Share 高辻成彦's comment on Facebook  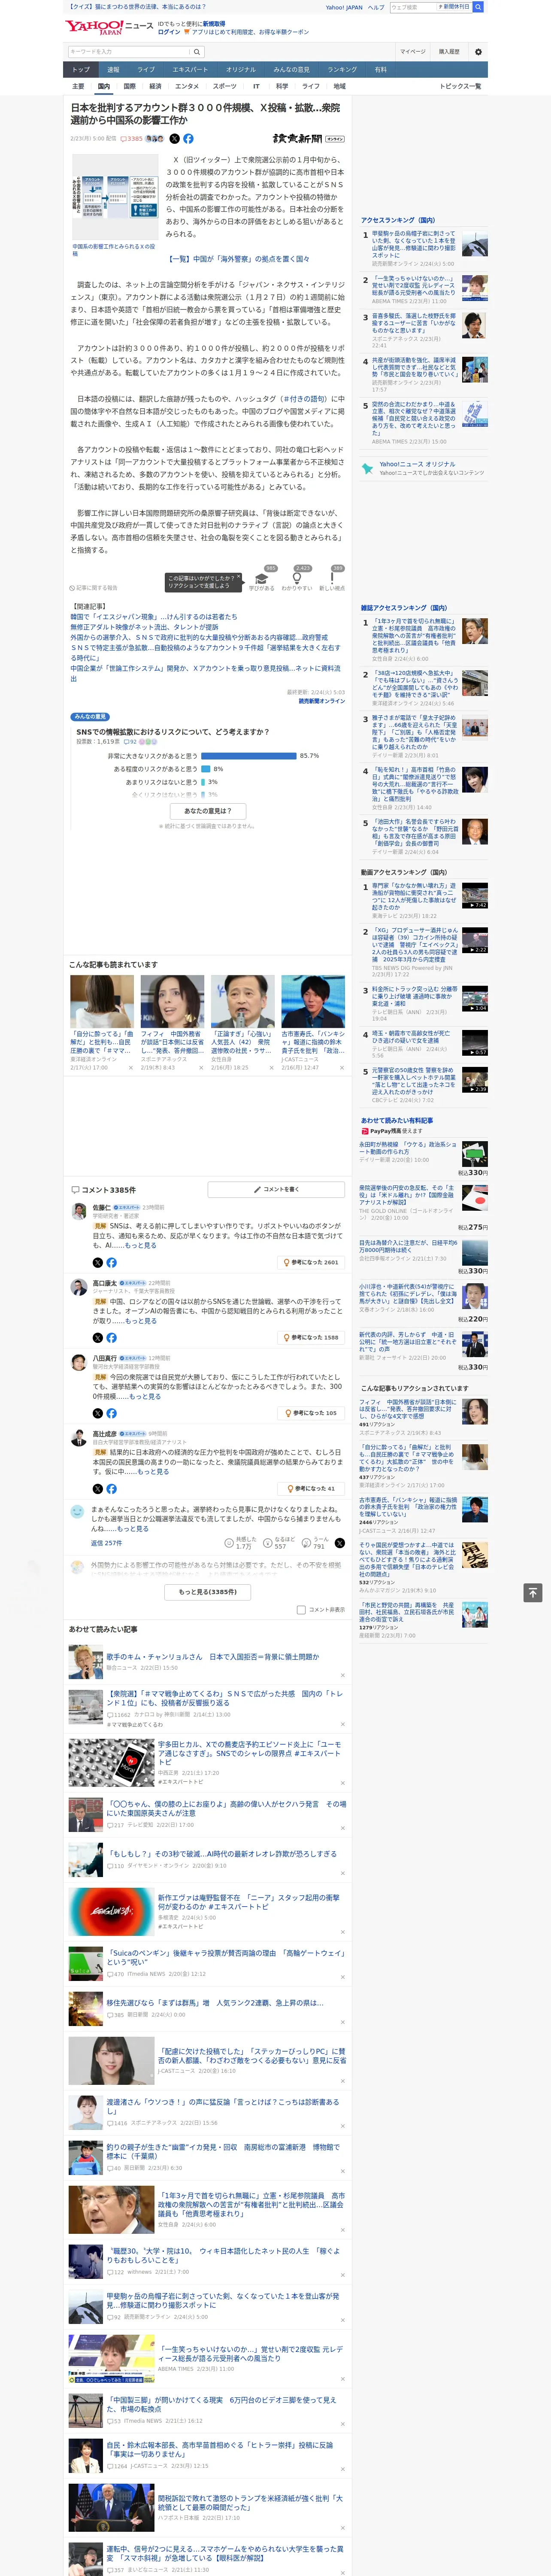(x=111, y=1488)
